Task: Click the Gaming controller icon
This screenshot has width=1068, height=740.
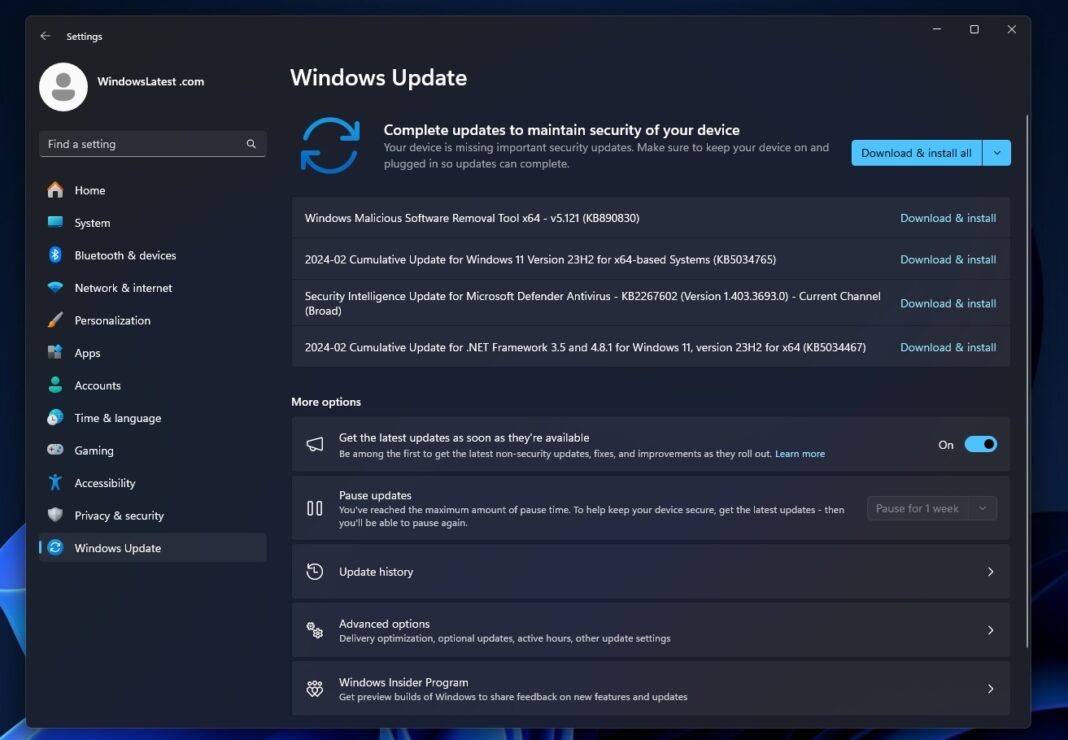Action: point(55,450)
